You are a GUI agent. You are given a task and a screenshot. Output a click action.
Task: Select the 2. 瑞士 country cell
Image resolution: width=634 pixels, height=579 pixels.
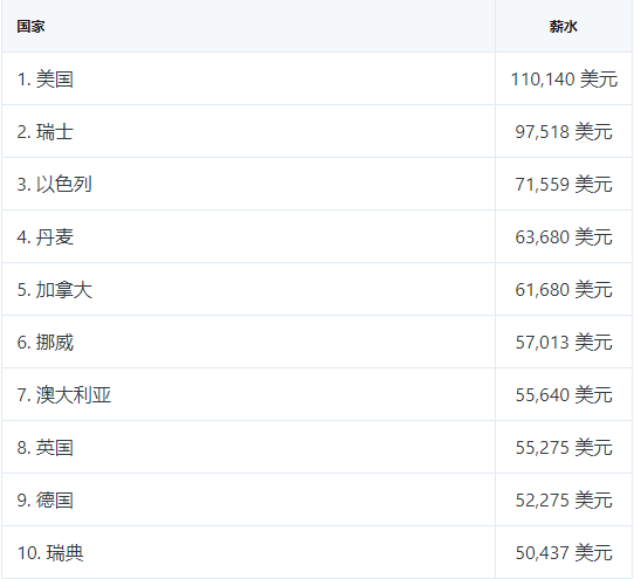[45, 132]
